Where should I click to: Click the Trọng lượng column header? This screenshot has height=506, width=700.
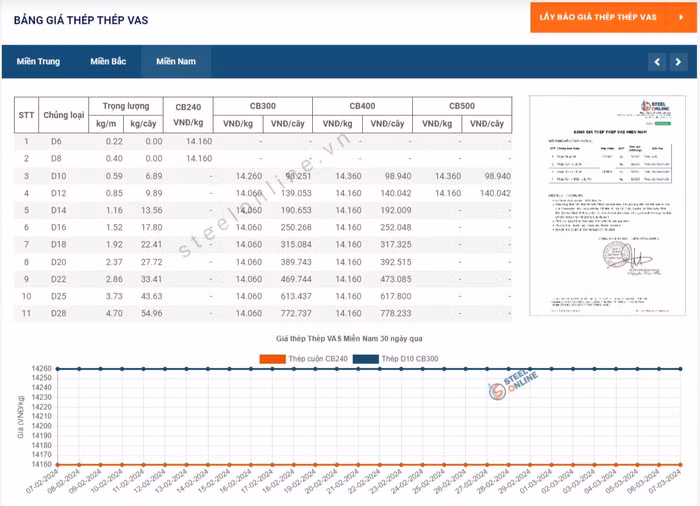click(x=126, y=105)
